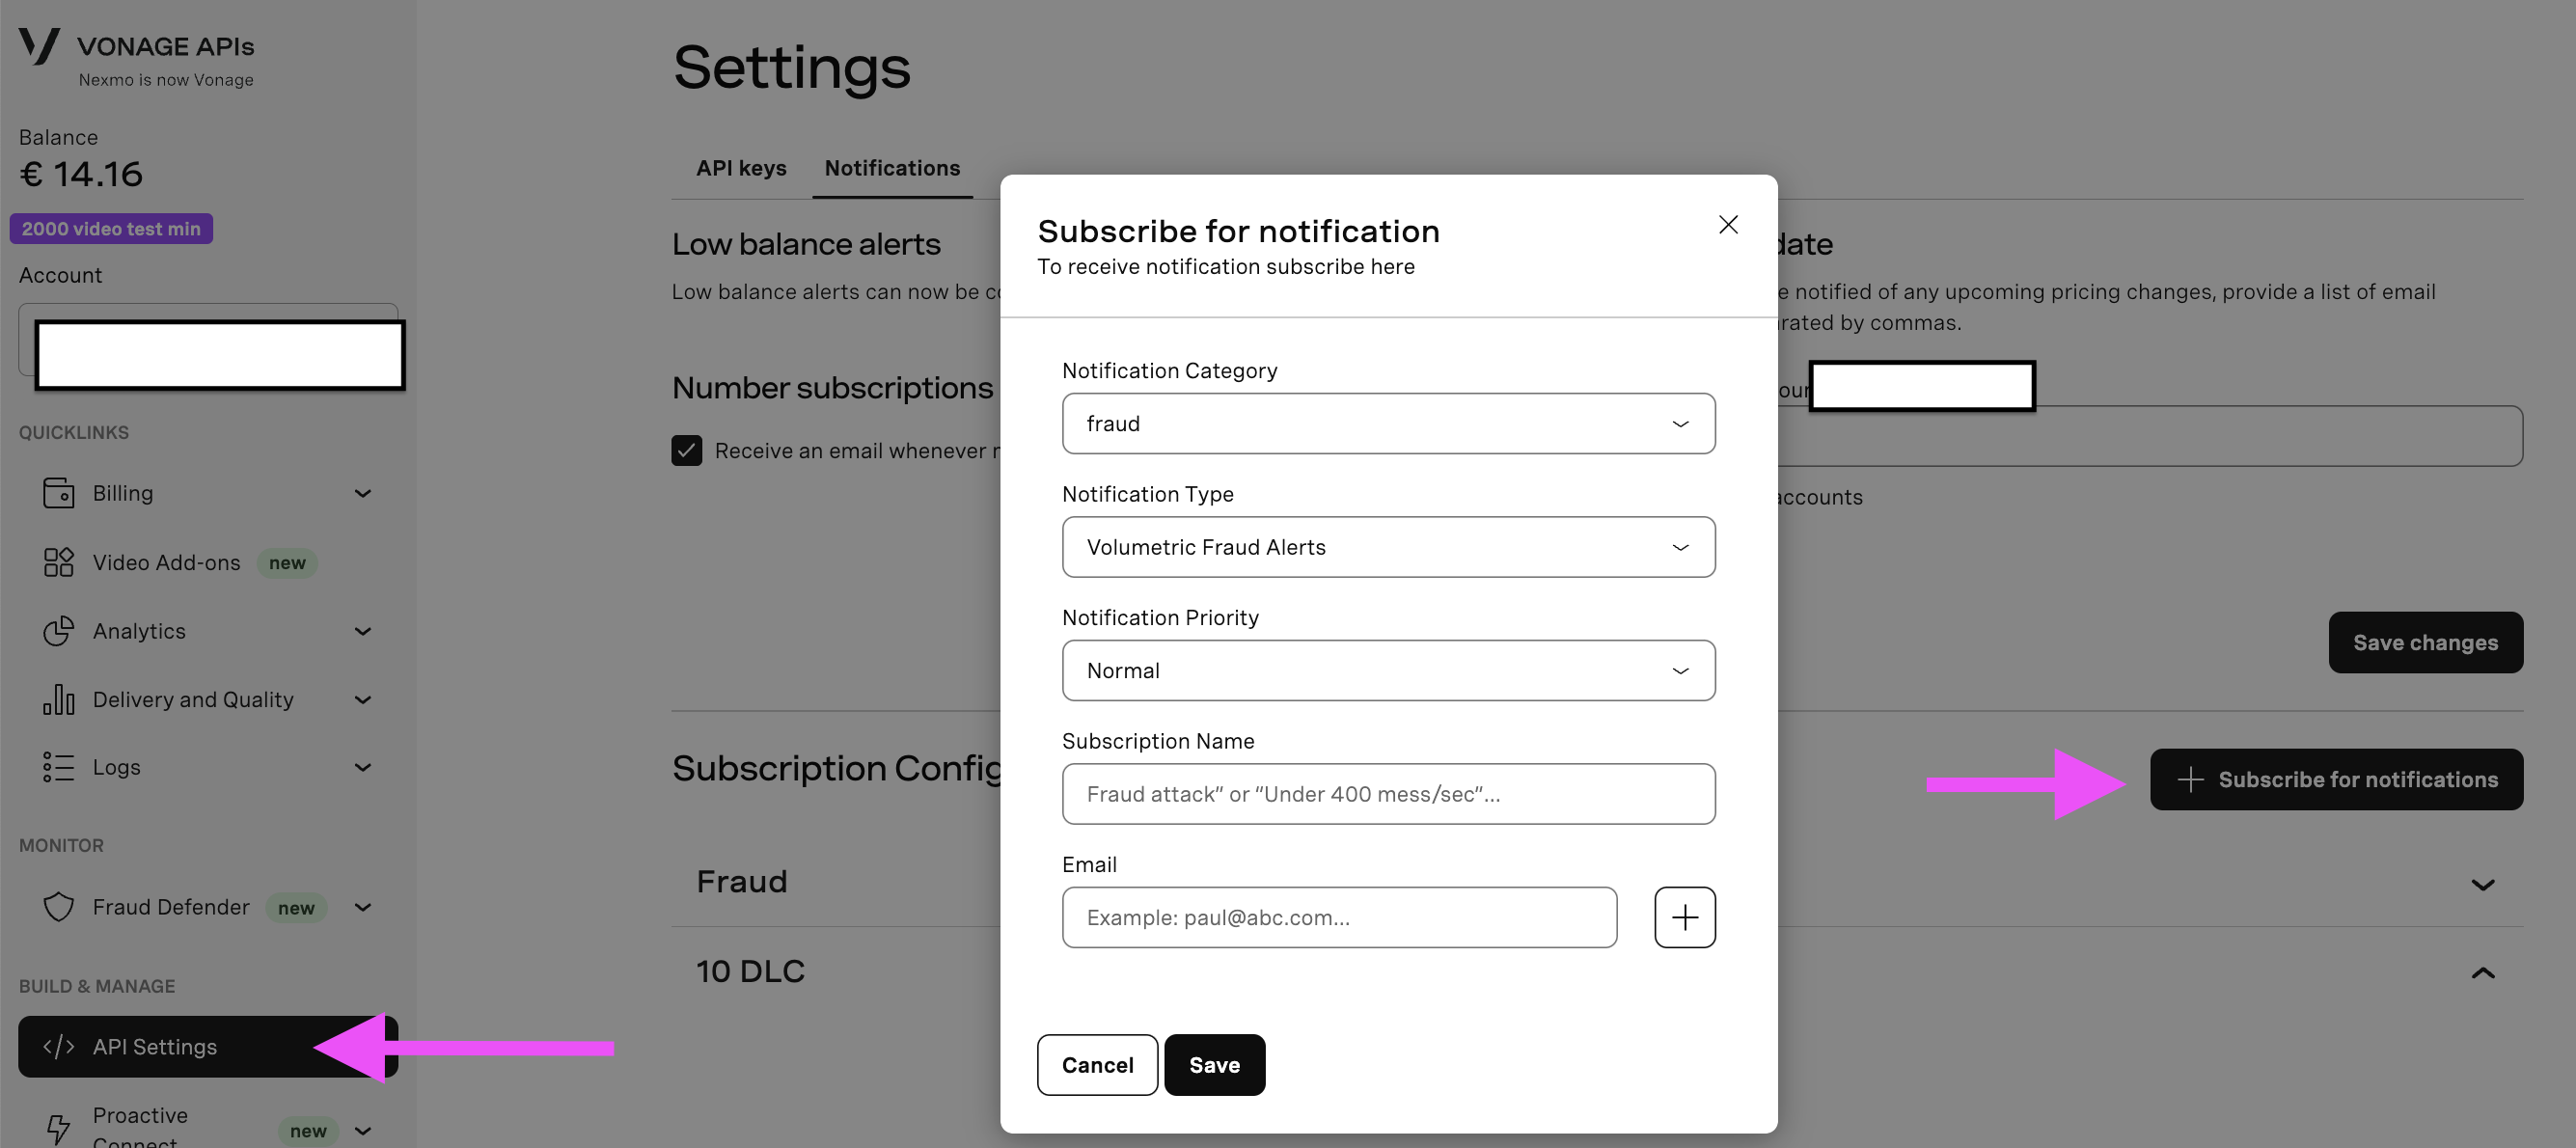Click the Video Add-ons grid icon
Viewport: 2576px width, 1148px height.
coord(58,562)
